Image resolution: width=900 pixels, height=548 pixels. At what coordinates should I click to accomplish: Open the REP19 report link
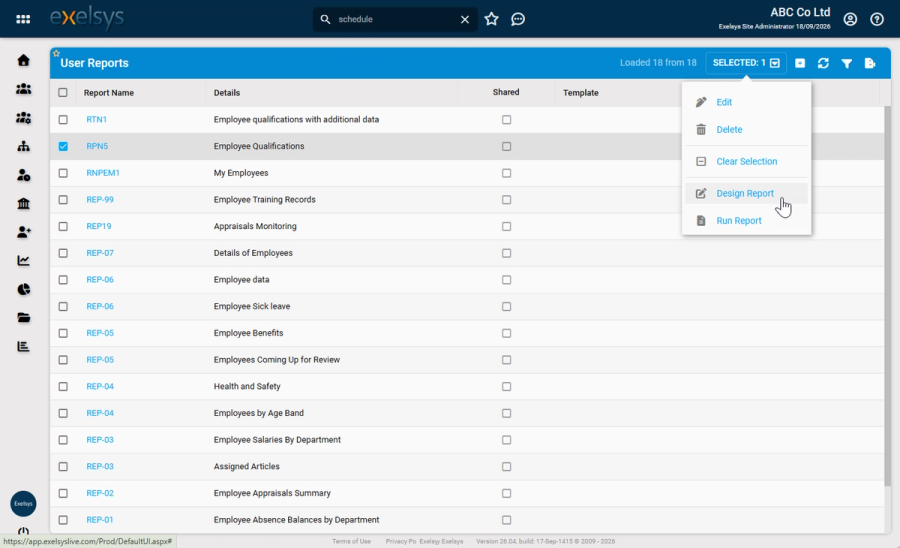point(99,226)
